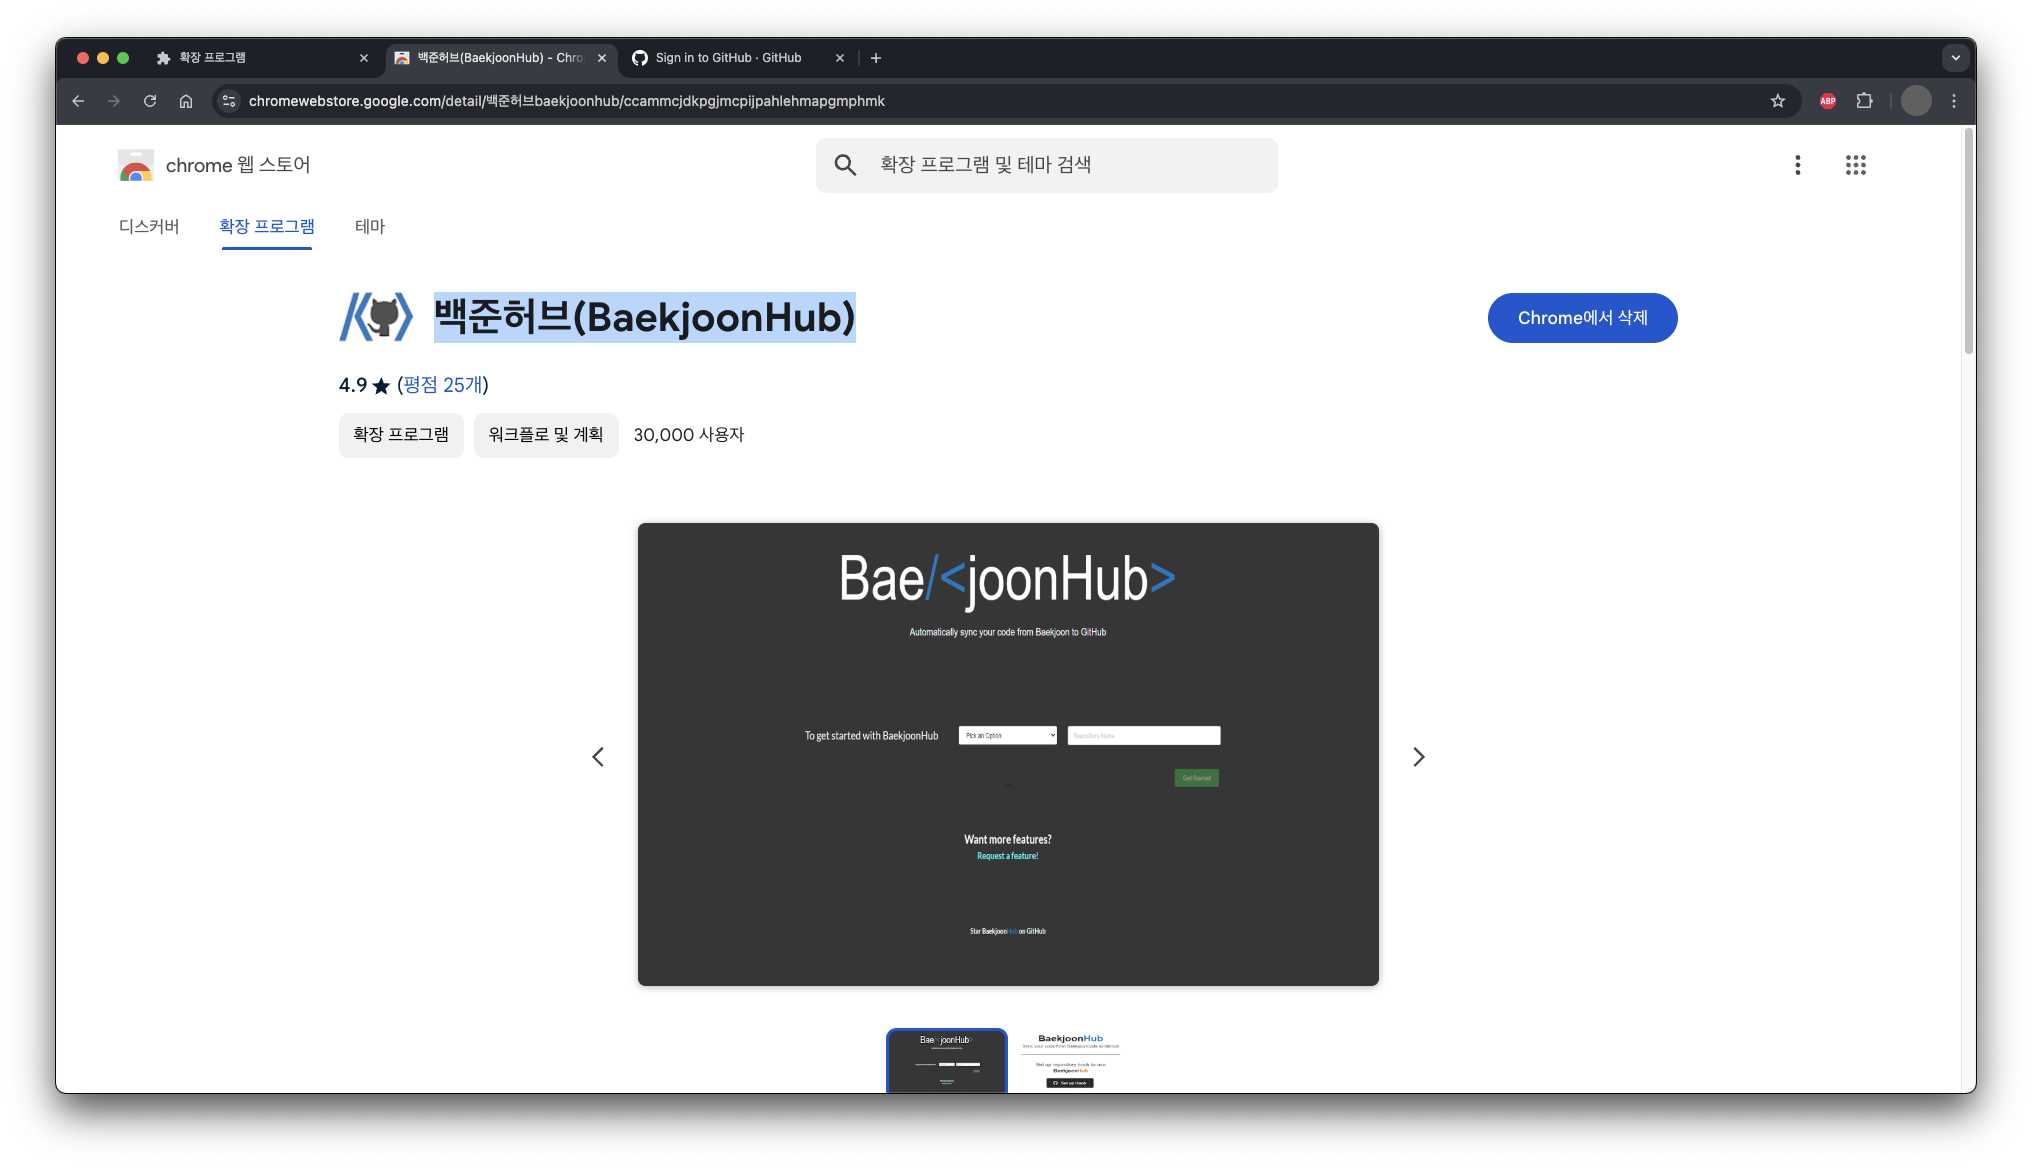Select the second BaekjoonHub screenshot thumbnail
This screenshot has height=1167, width=2032.
coord(1070,1060)
